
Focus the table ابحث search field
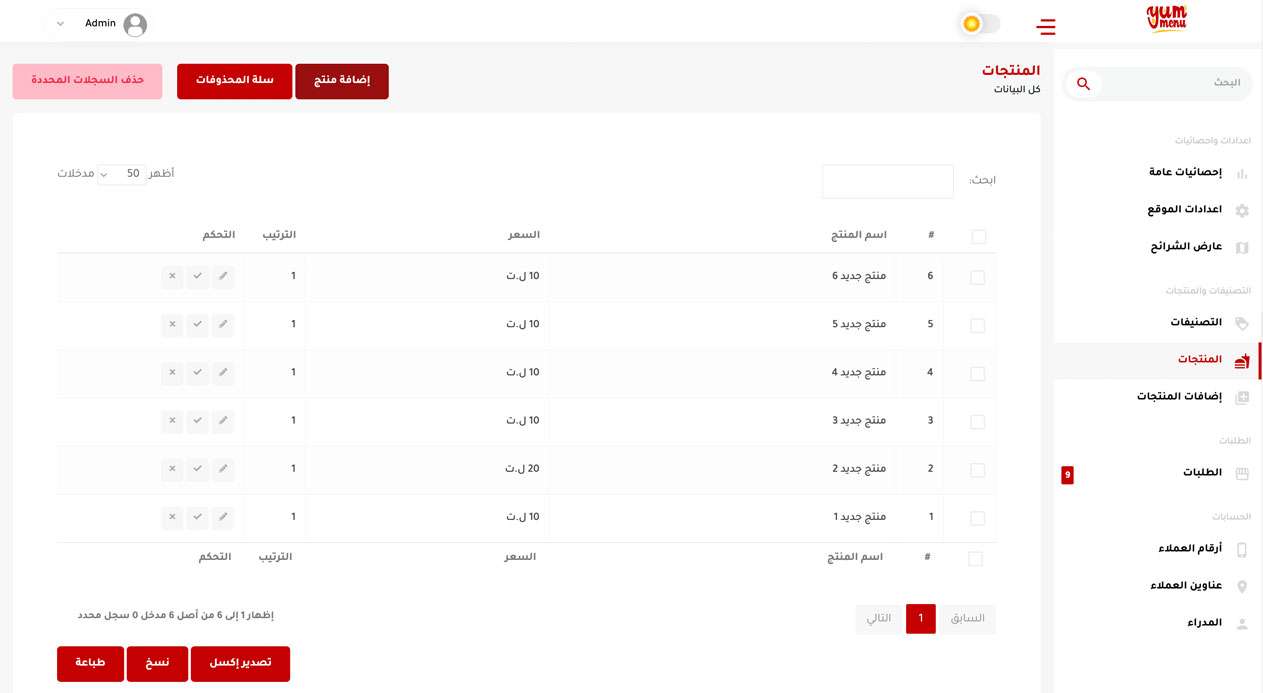click(888, 181)
